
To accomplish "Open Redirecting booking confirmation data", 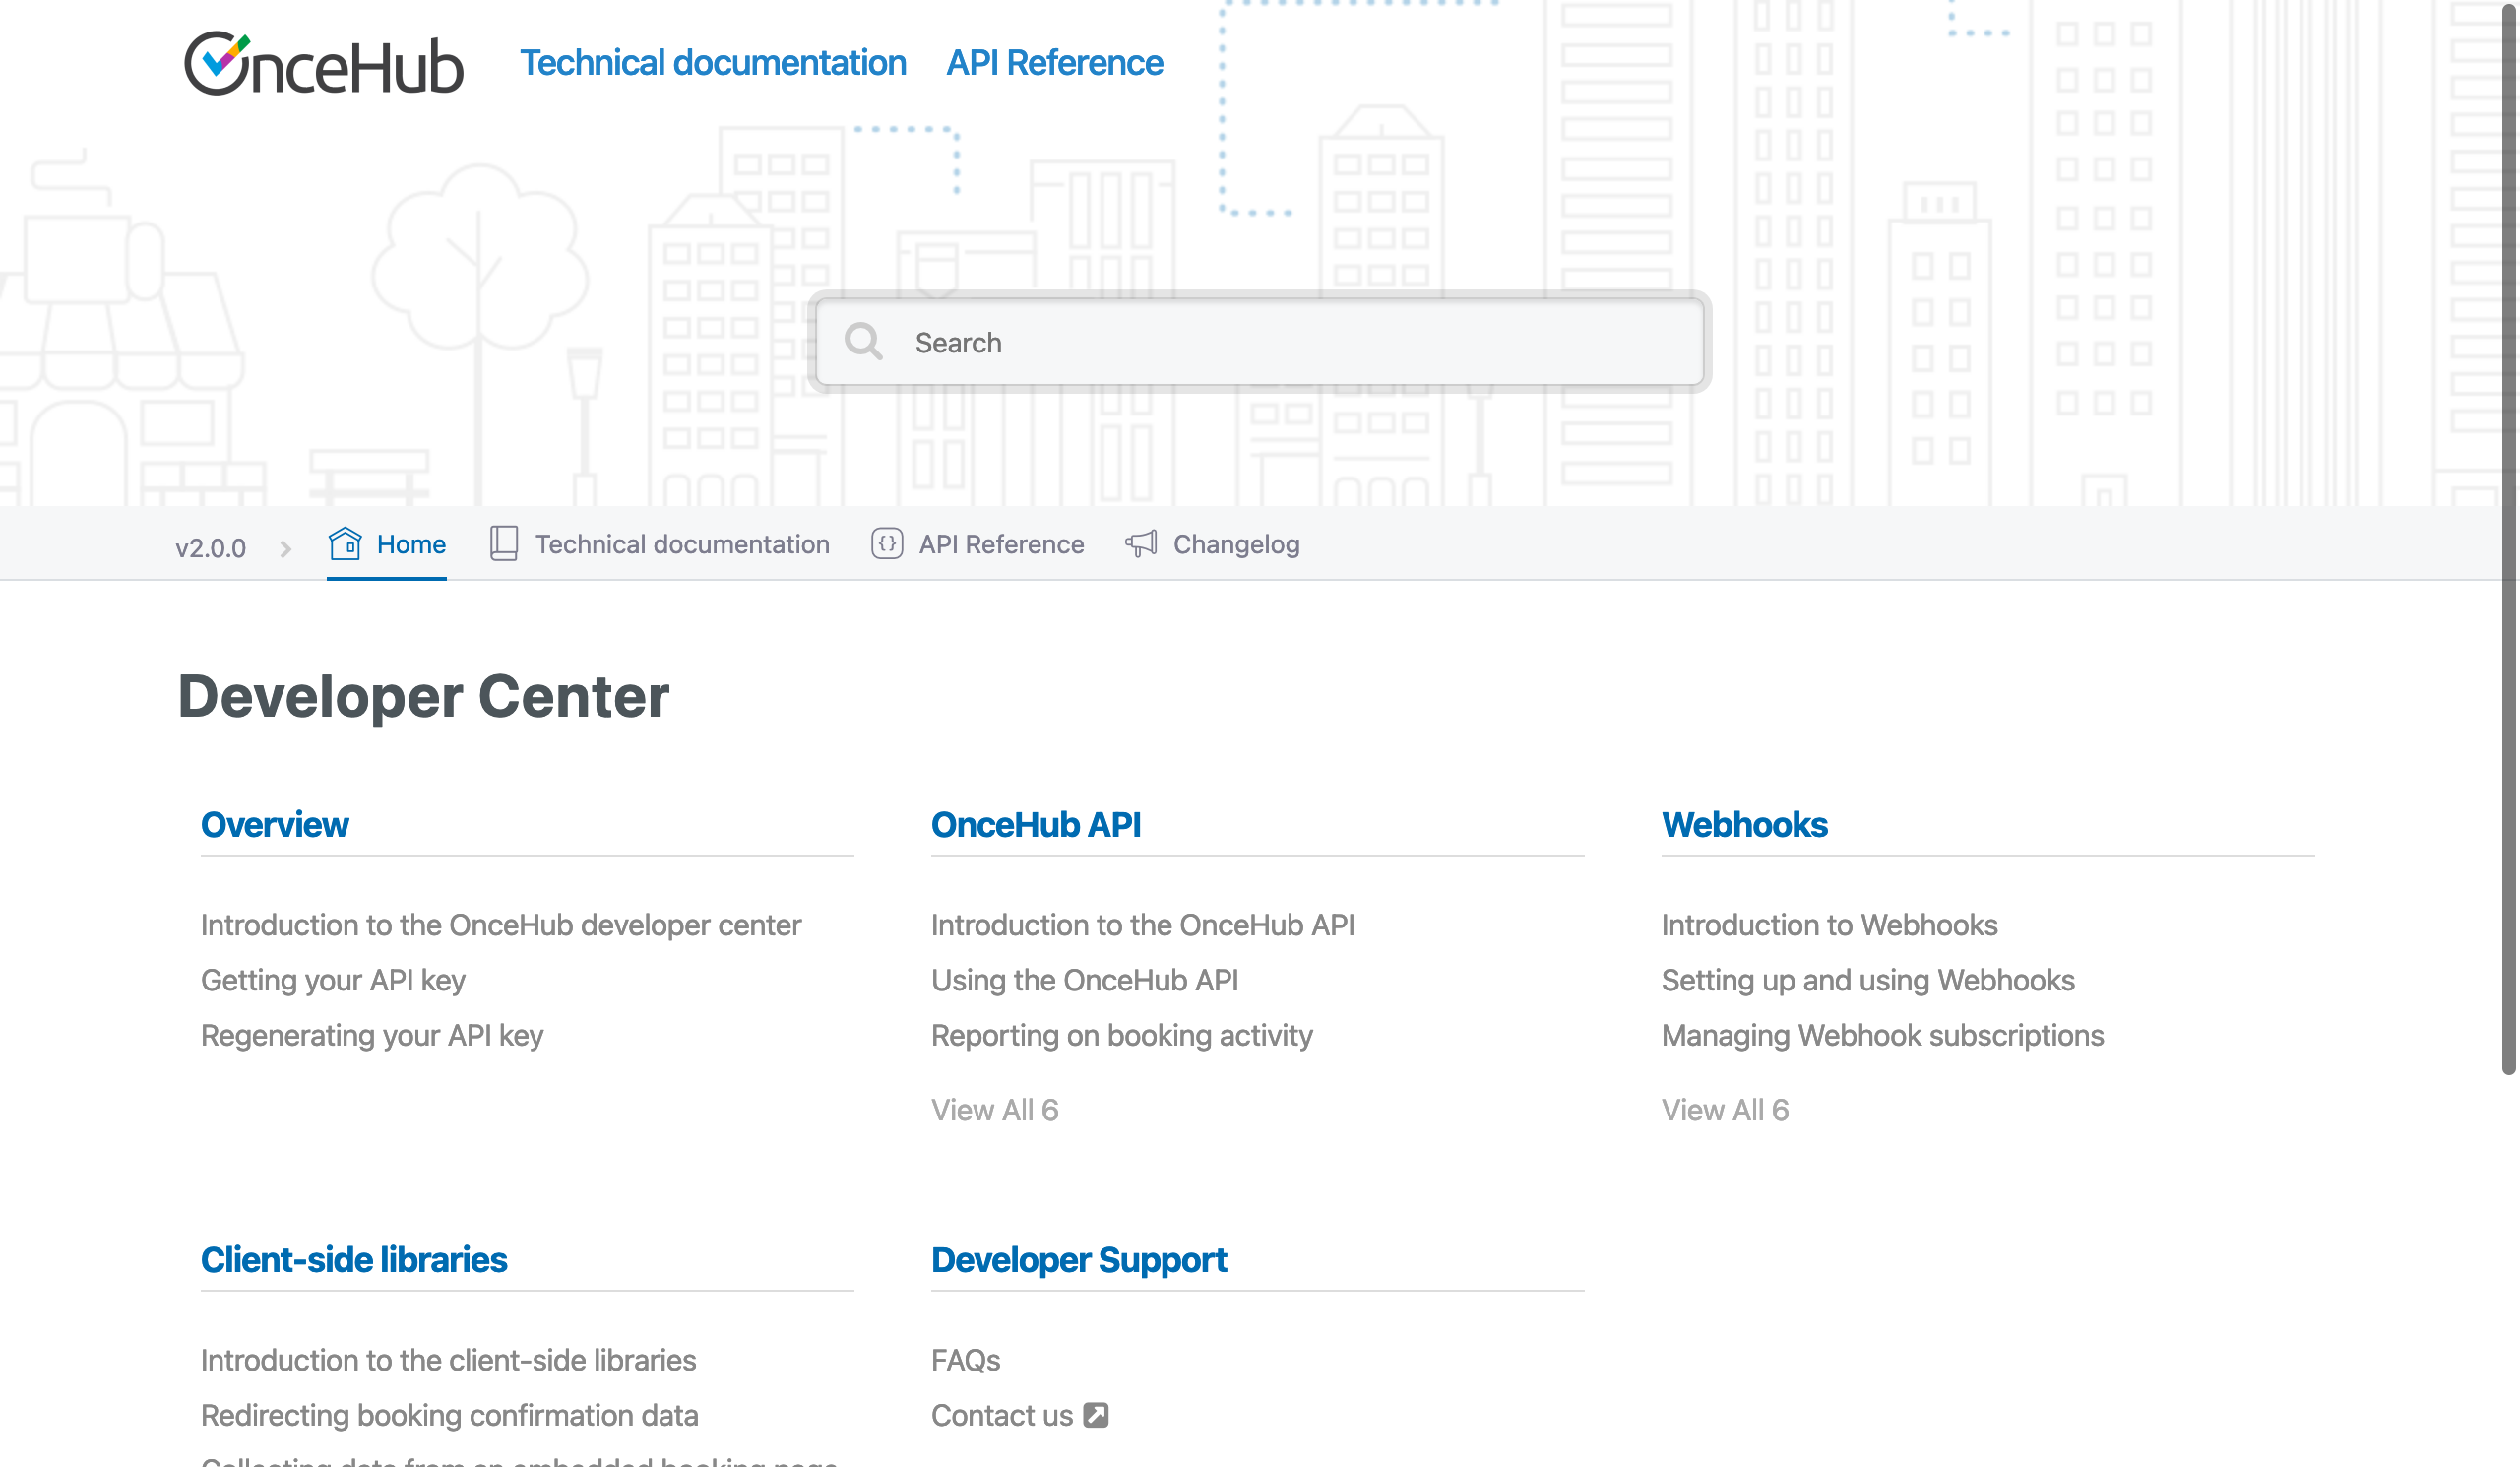I will click(450, 1416).
